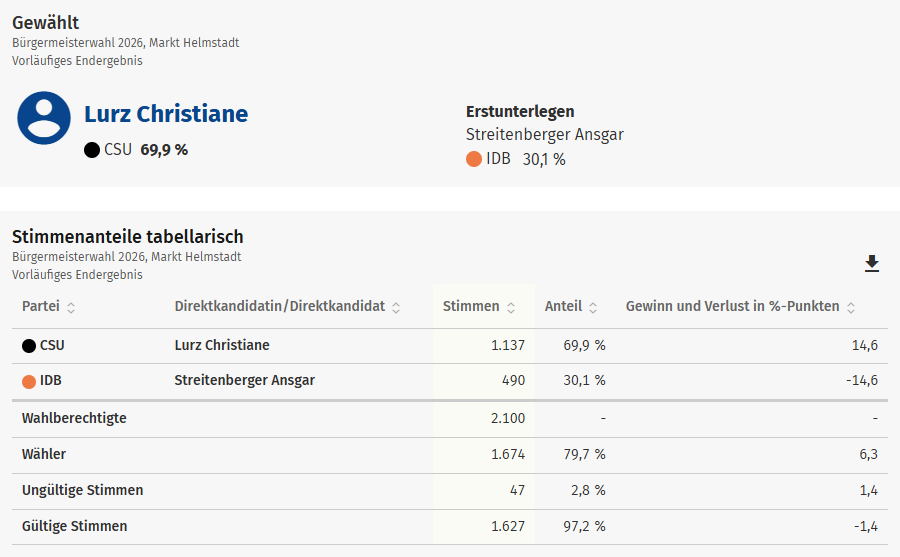Viewport: 900px width, 557px height.
Task: Click Stimmen column header label
Action: tap(471, 306)
